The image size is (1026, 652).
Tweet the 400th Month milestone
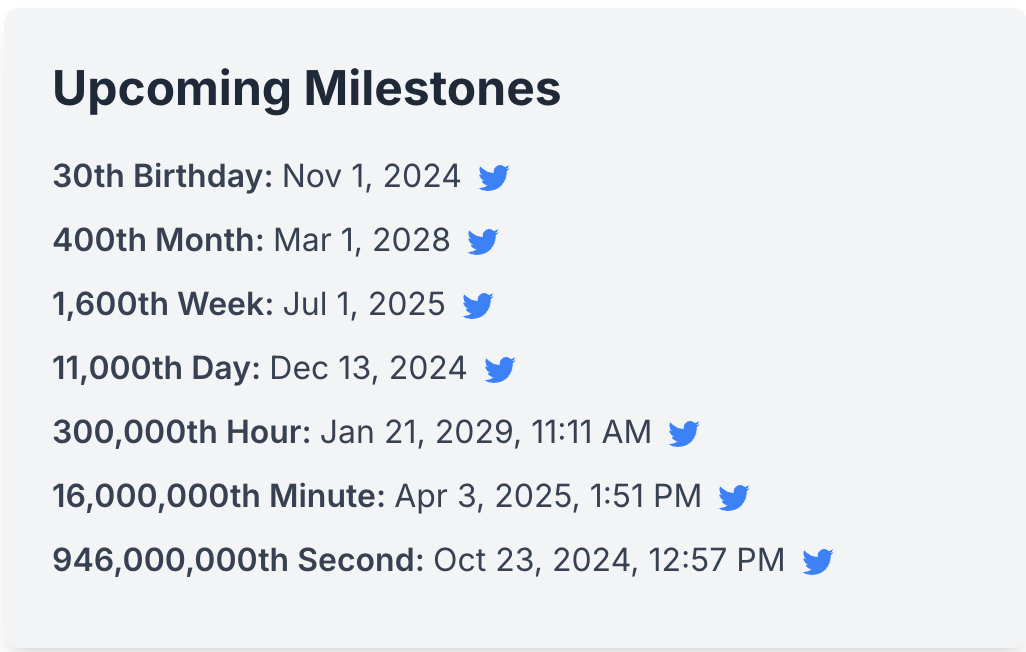coord(483,240)
